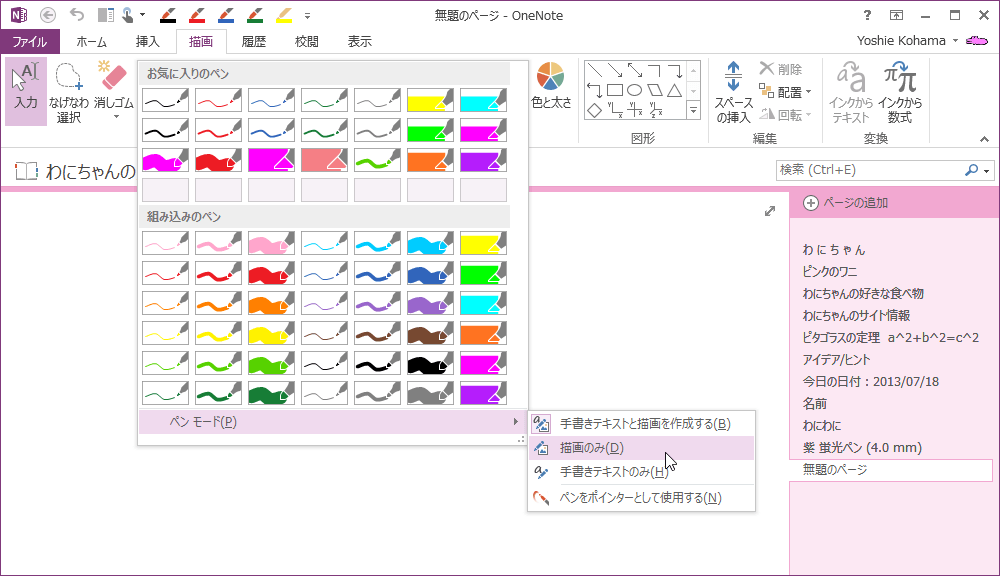Pick yellow highlighter in favorite pens first row
1000x576 pixels.
(430, 100)
